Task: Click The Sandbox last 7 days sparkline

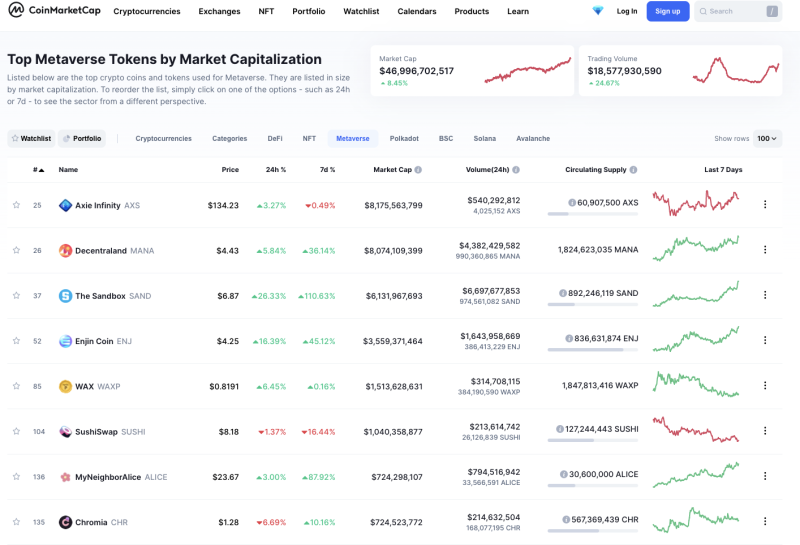Action: tap(696, 294)
